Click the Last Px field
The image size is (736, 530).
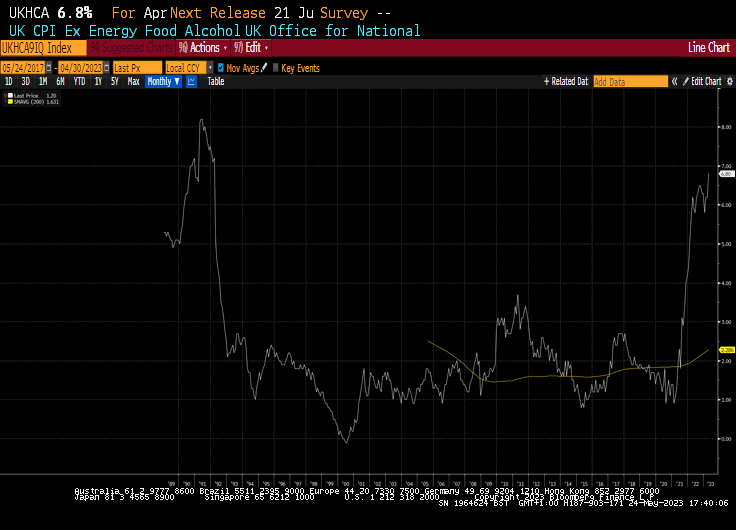137,68
